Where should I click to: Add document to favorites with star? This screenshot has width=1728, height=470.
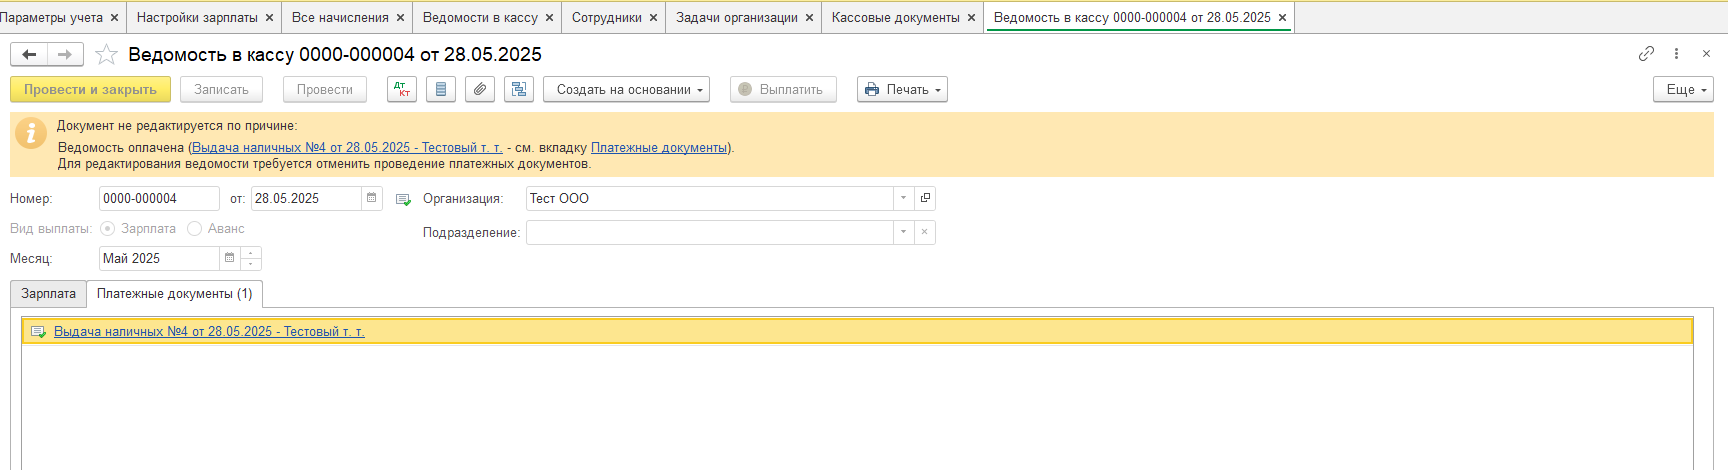click(x=106, y=55)
